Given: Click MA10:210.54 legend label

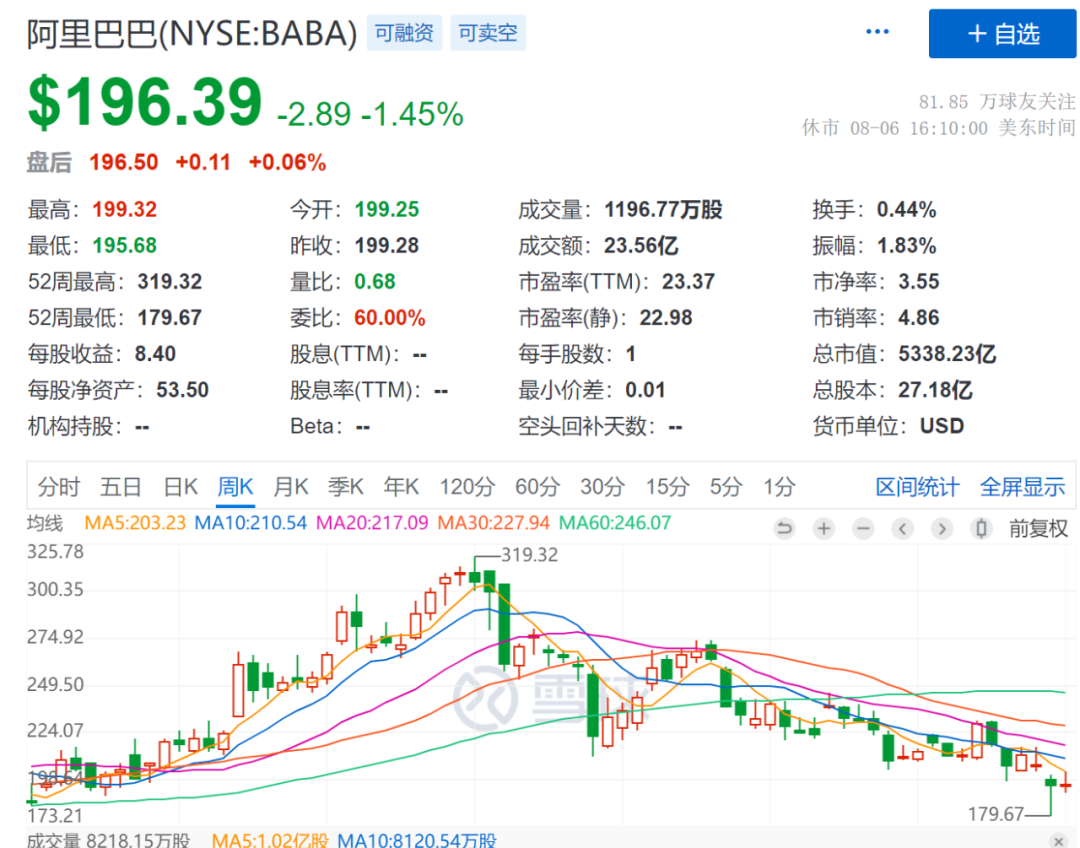Looking at the screenshot, I should tap(251, 523).
